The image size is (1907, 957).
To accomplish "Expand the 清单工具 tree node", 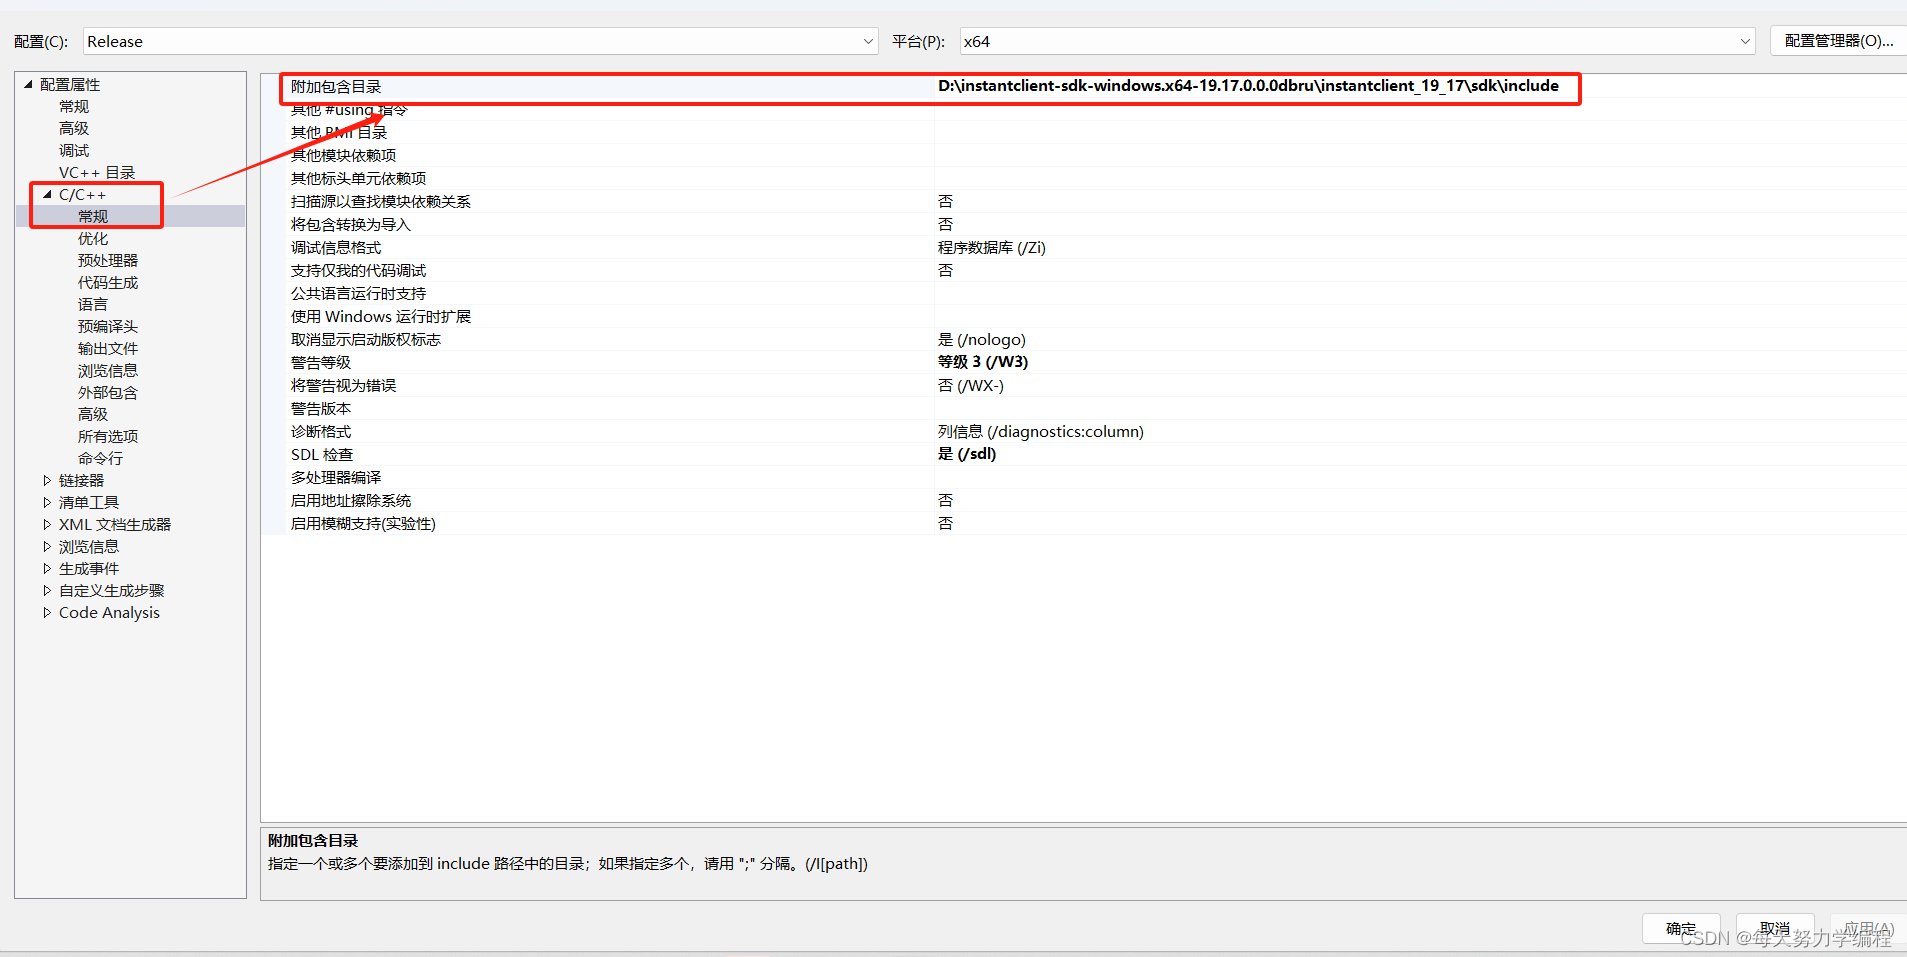I will tap(48, 502).
